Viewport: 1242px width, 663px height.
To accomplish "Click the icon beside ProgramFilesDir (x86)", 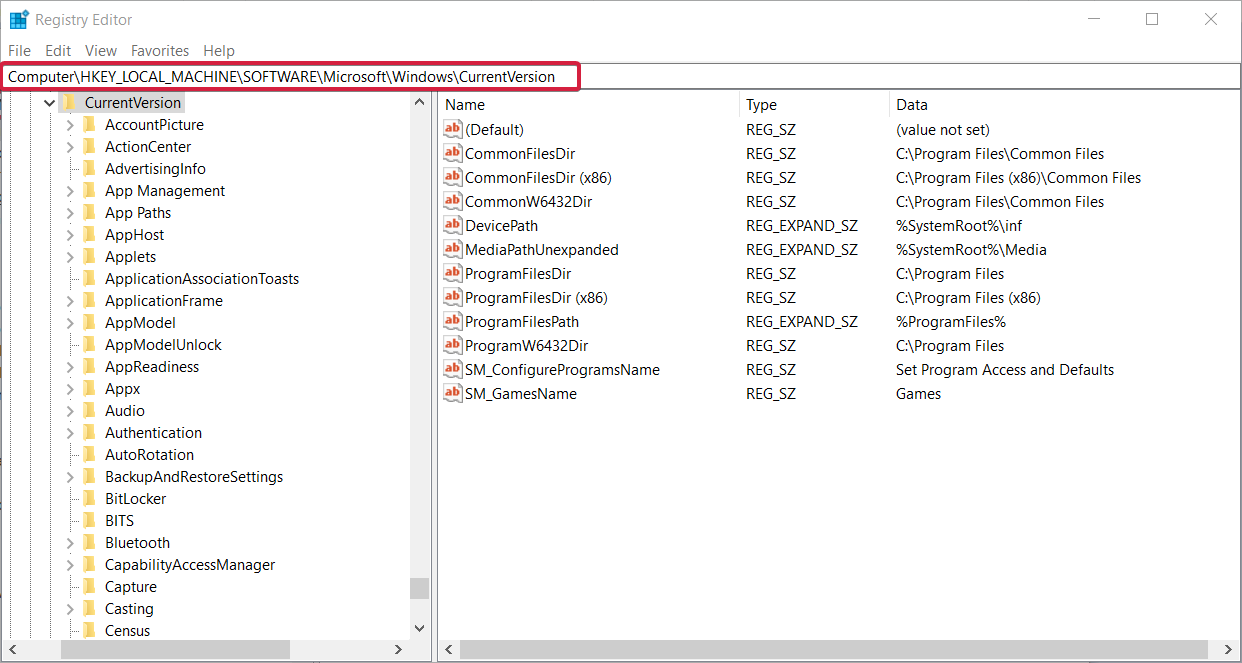I will click(453, 297).
